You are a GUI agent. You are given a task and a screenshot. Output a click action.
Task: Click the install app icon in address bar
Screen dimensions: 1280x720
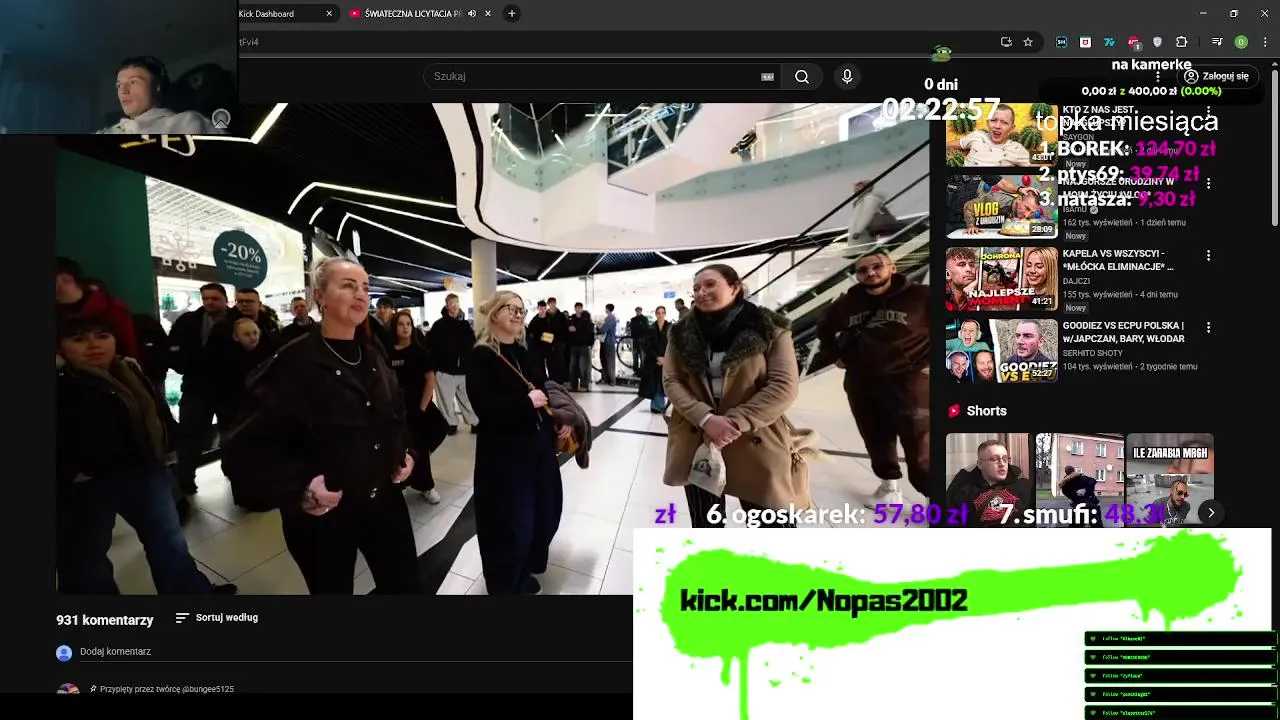tap(1006, 42)
